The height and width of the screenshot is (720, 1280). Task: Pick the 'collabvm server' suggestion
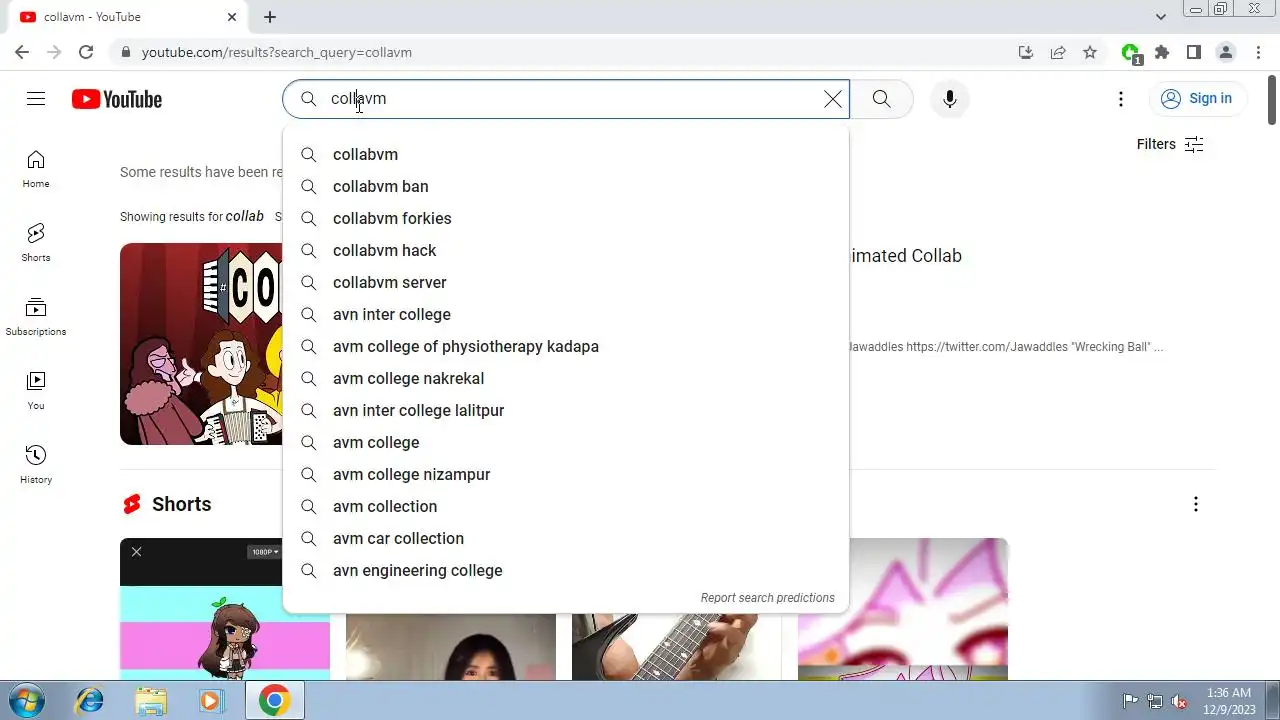coord(566,282)
